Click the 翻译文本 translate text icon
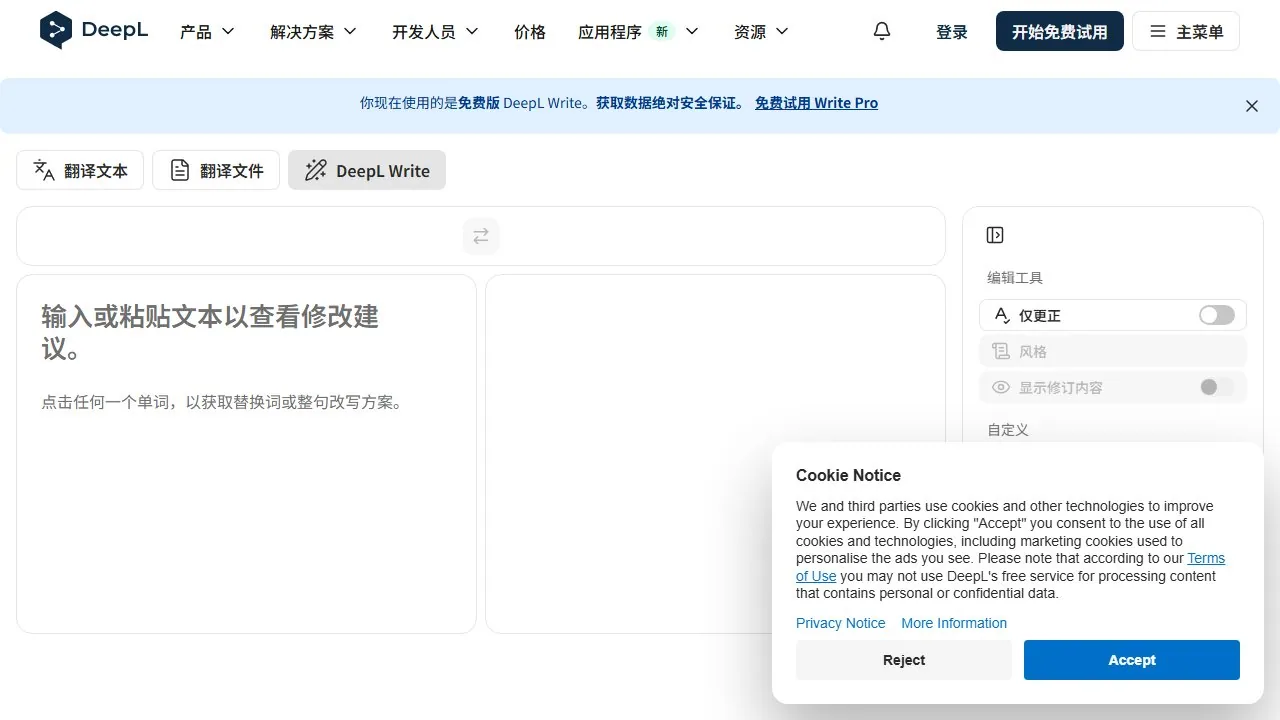The height and width of the screenshot is (720, 1280). point(44,170)
